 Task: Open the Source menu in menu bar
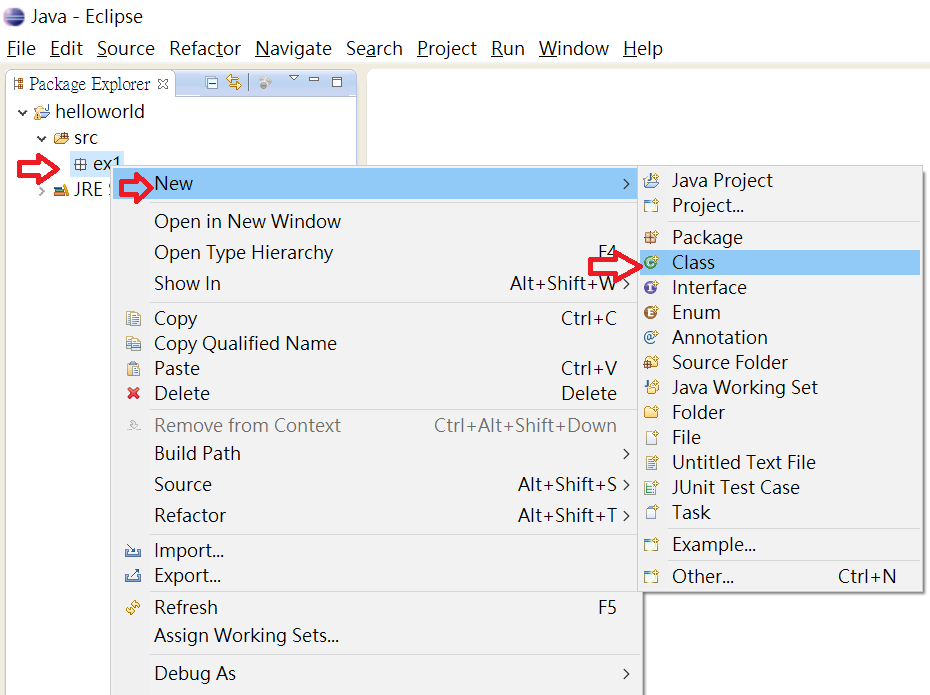[126, 49]
